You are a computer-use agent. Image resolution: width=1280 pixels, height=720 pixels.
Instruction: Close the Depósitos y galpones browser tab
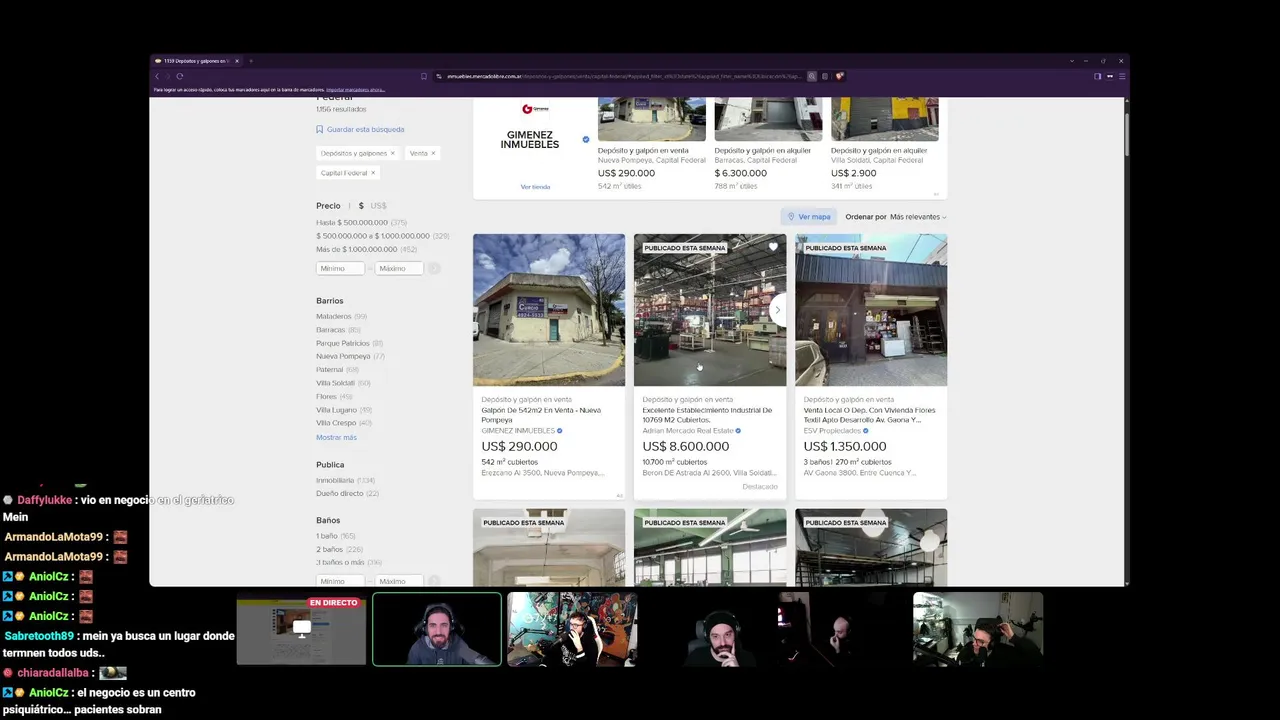click(237, 61)
